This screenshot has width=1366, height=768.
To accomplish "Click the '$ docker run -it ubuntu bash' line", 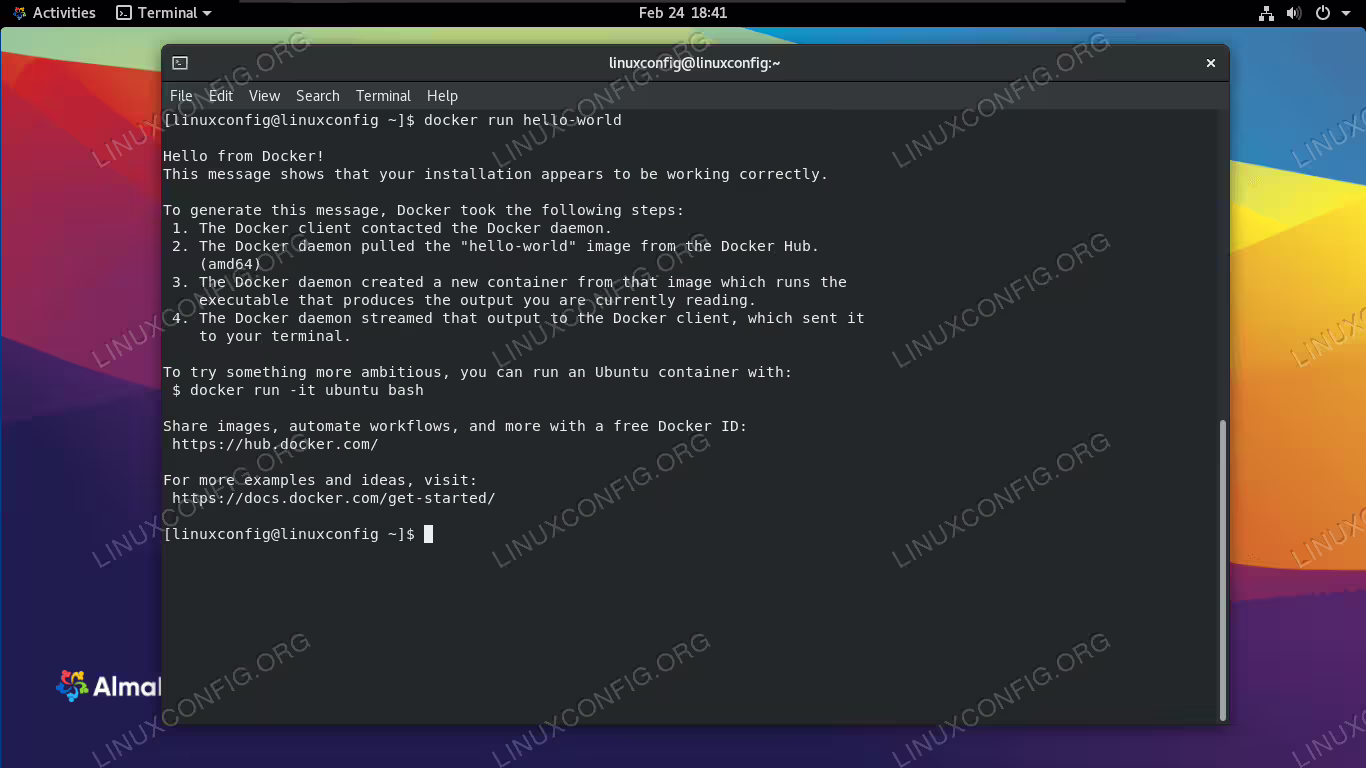I will coord(298,390).
